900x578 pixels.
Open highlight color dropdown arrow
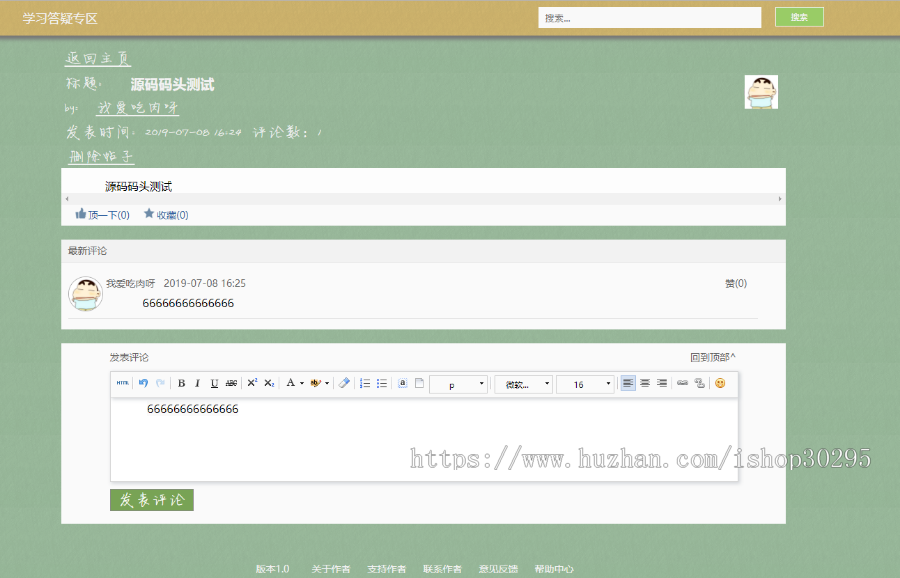(327, 383)
